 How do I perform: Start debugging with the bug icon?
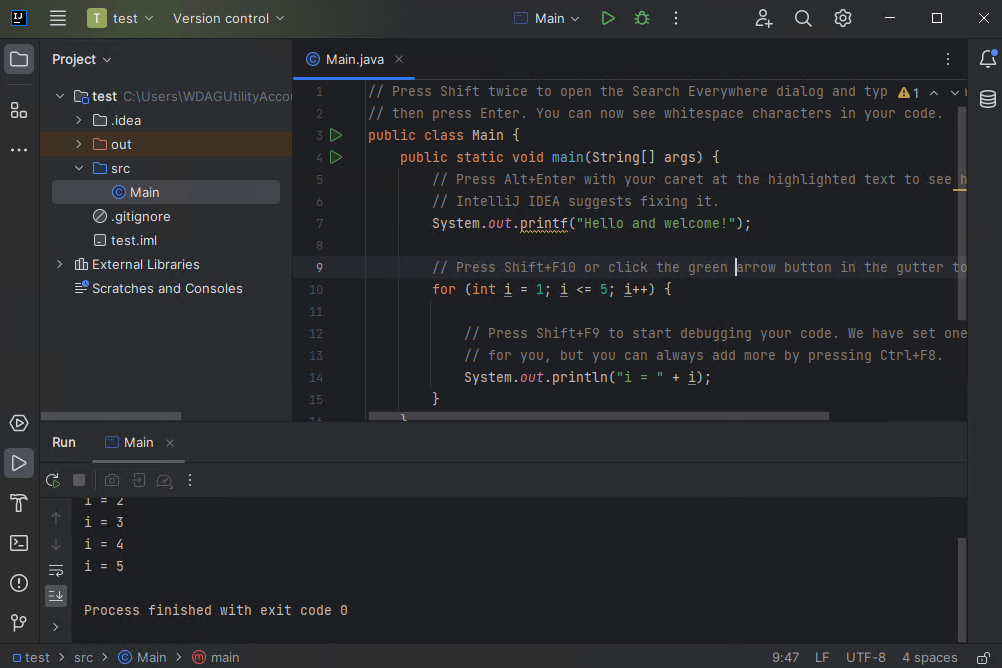(x=642, y=18)
